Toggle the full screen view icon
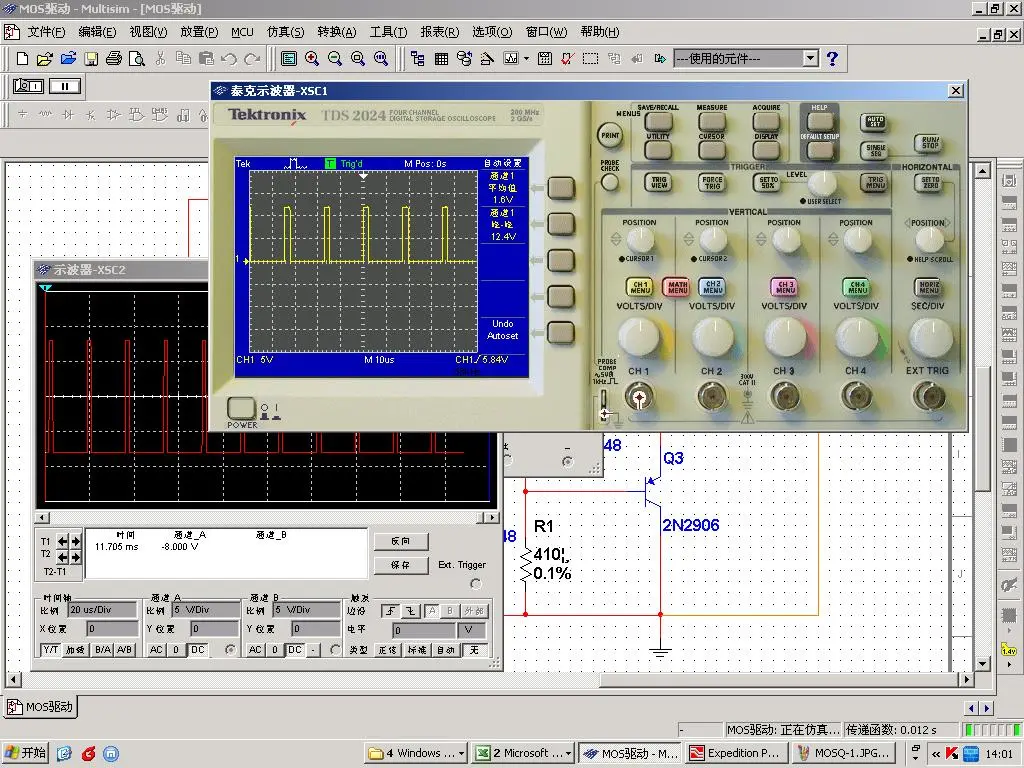Screen dimensions: 1024x768 tap(289, 59)
